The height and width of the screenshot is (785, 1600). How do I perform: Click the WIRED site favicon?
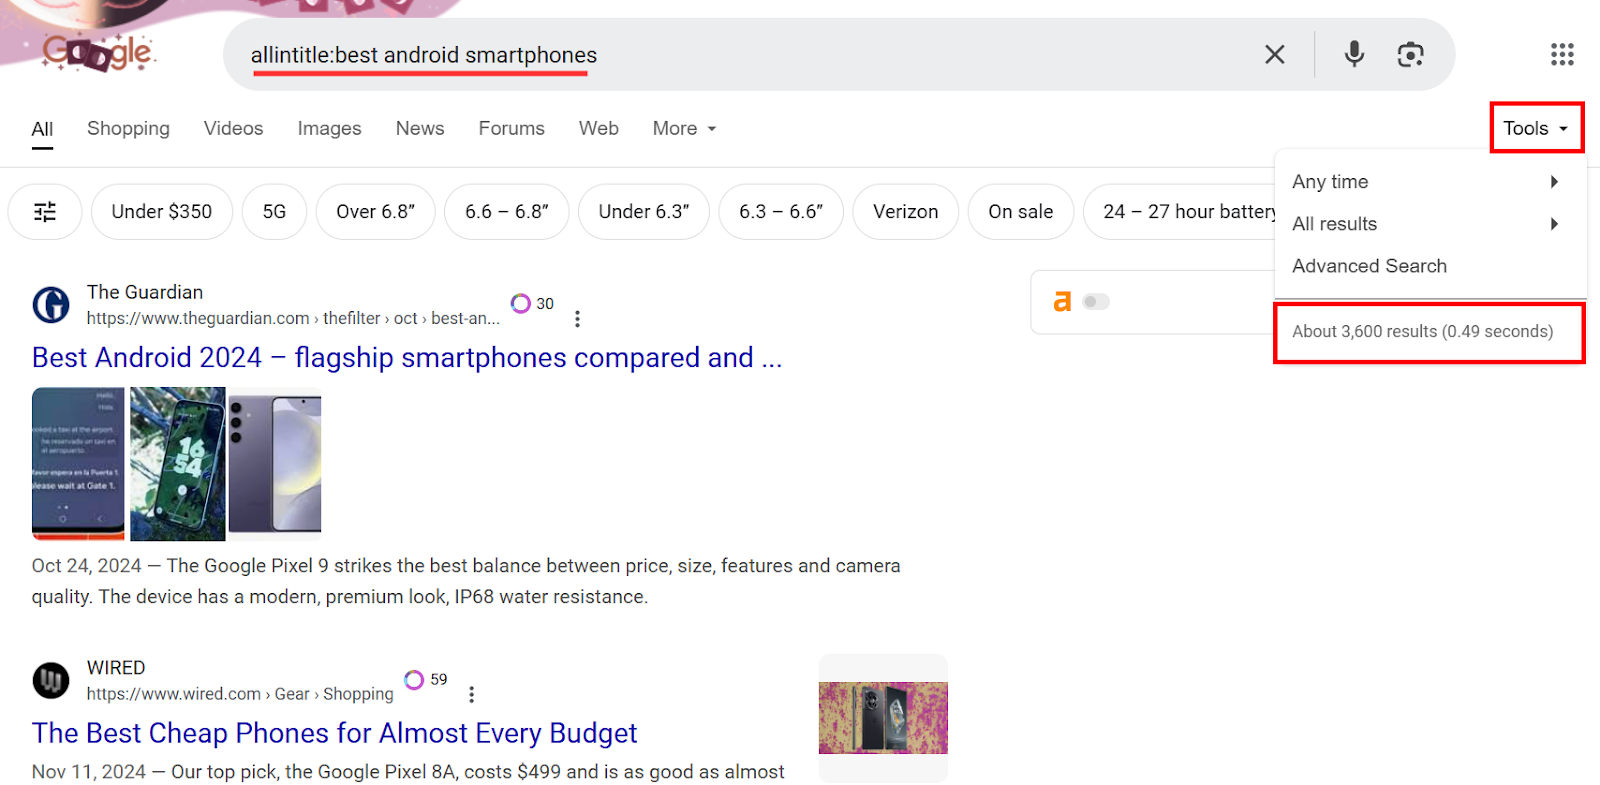(x=51, y=680)
